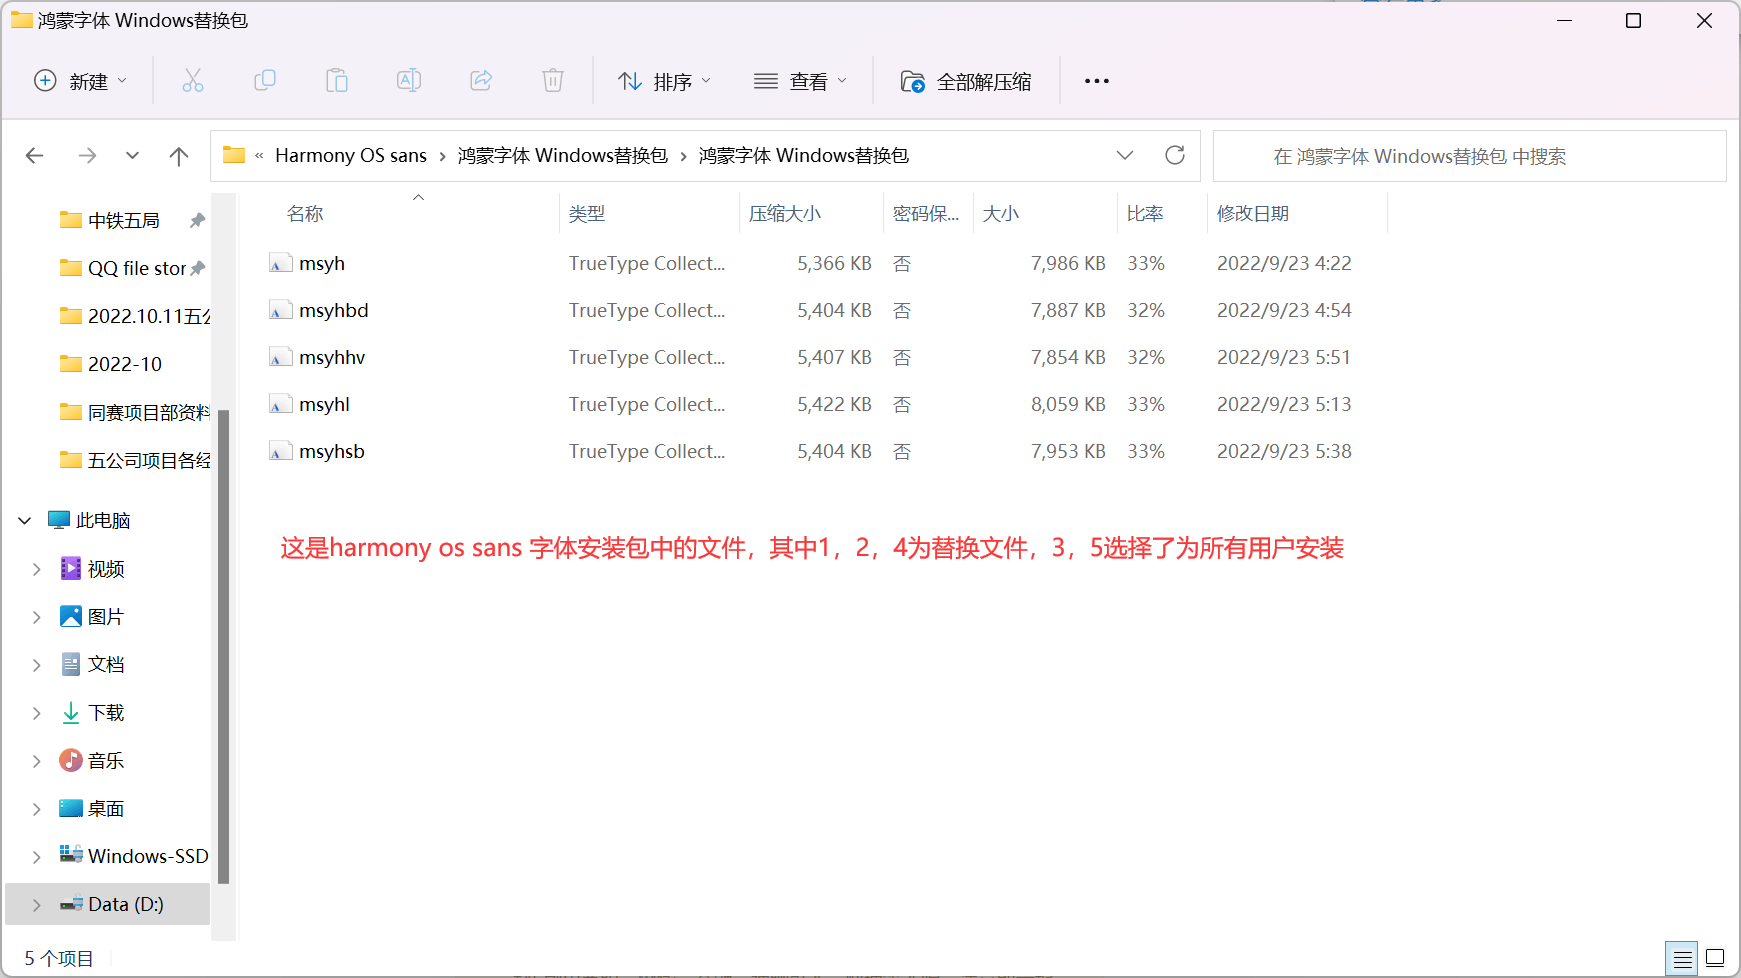The height and width of the screenshot is (978, 1741).
Task: Sort by 类型 column header
Action: [587, 213]
